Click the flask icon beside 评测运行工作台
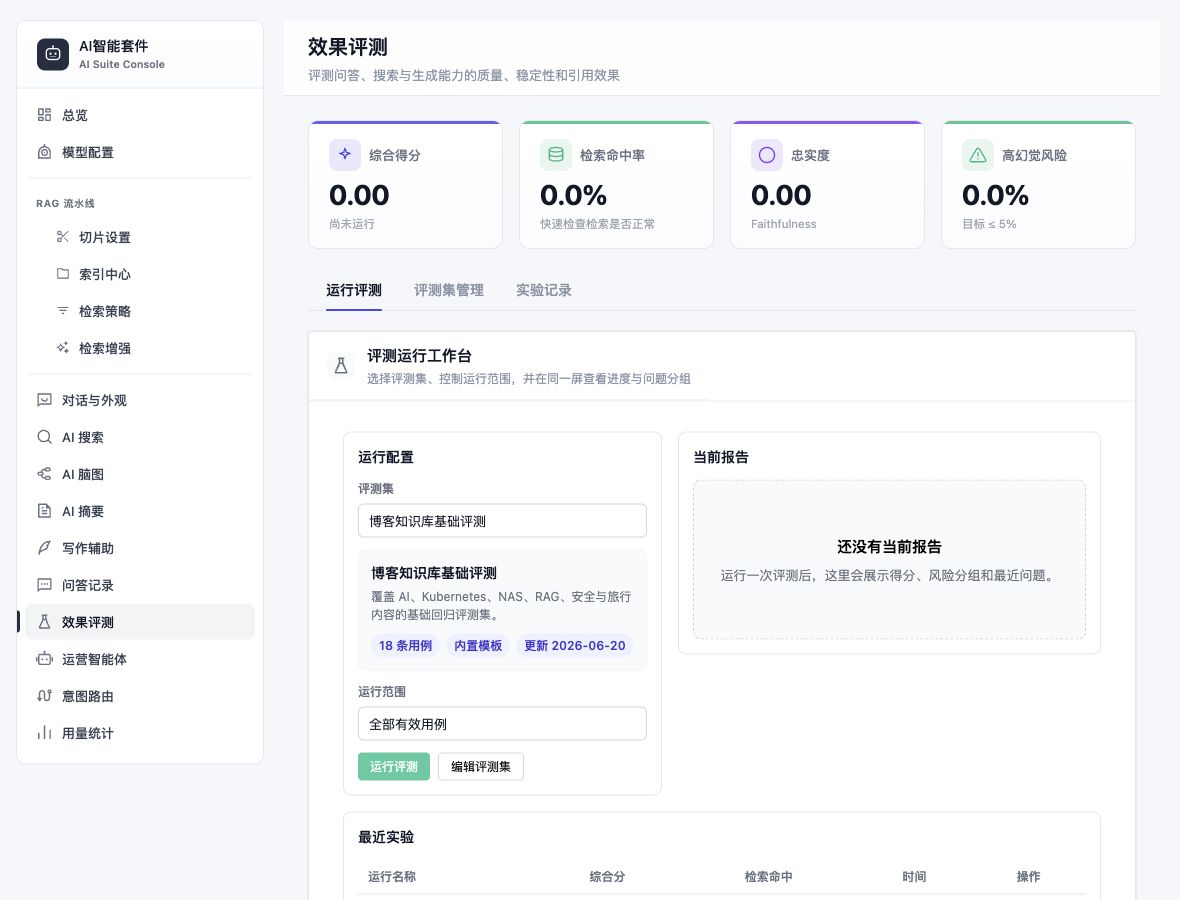This screenshot has width=1180, height=900. 341,366
